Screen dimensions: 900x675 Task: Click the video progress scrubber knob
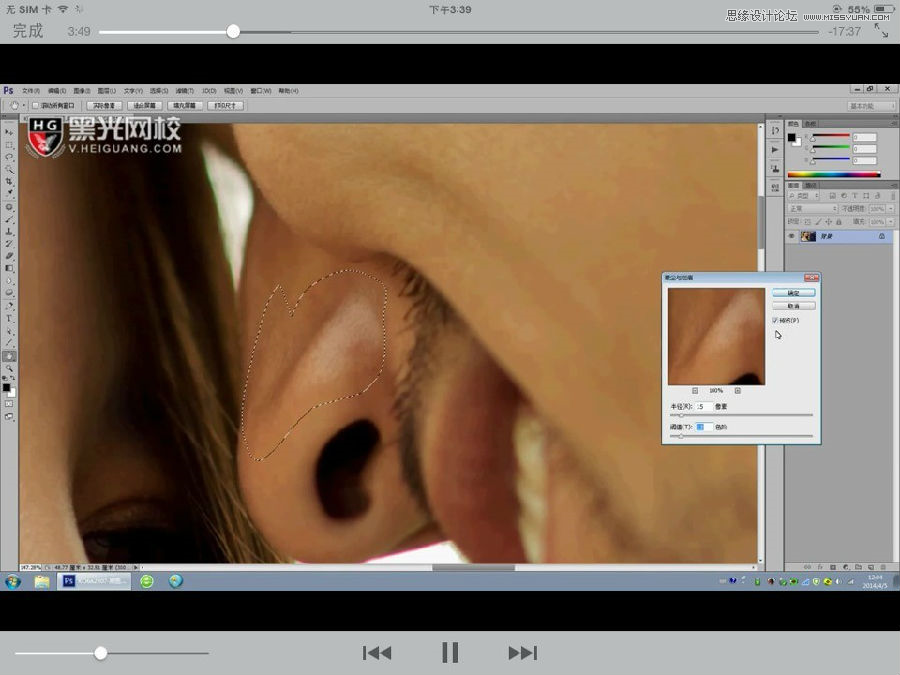[x=233, y=32]
